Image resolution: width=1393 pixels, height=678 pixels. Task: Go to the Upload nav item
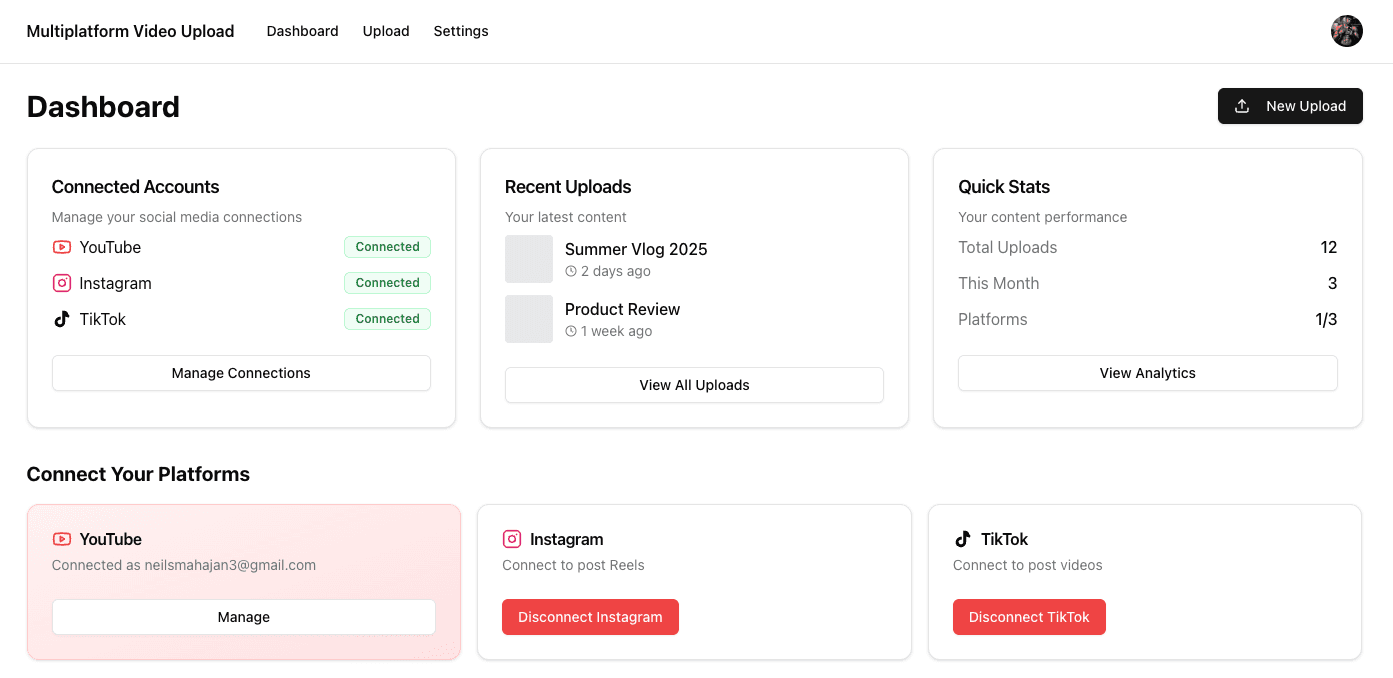[x=386, y=31]
